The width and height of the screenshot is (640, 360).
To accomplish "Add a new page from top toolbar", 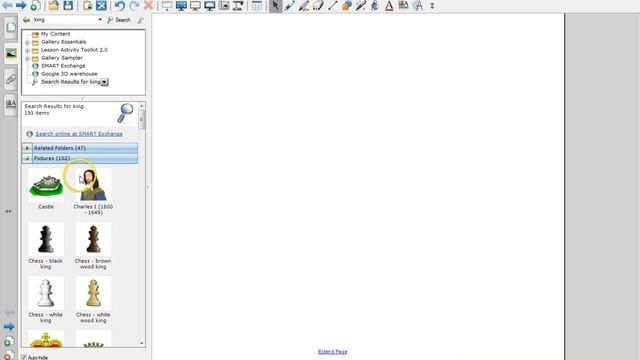I will point(35,6).
